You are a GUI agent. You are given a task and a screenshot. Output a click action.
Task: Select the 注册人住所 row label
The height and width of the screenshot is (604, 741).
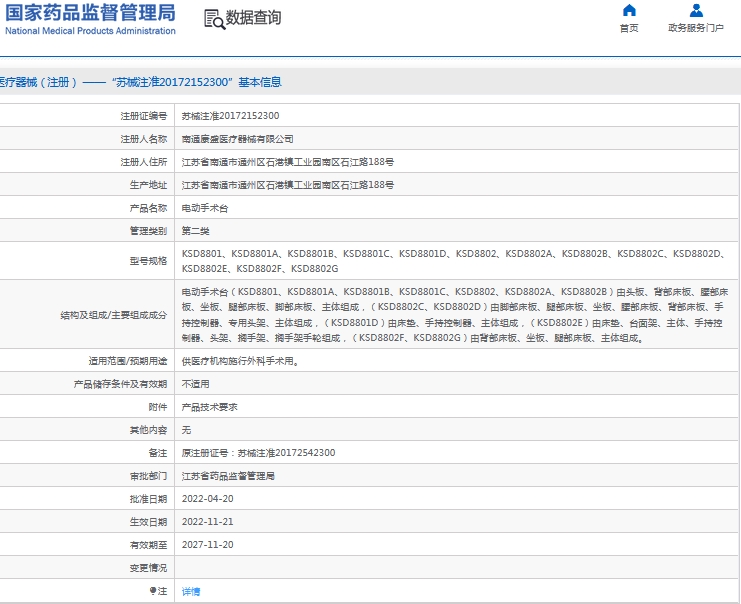[x=144, y=162]
